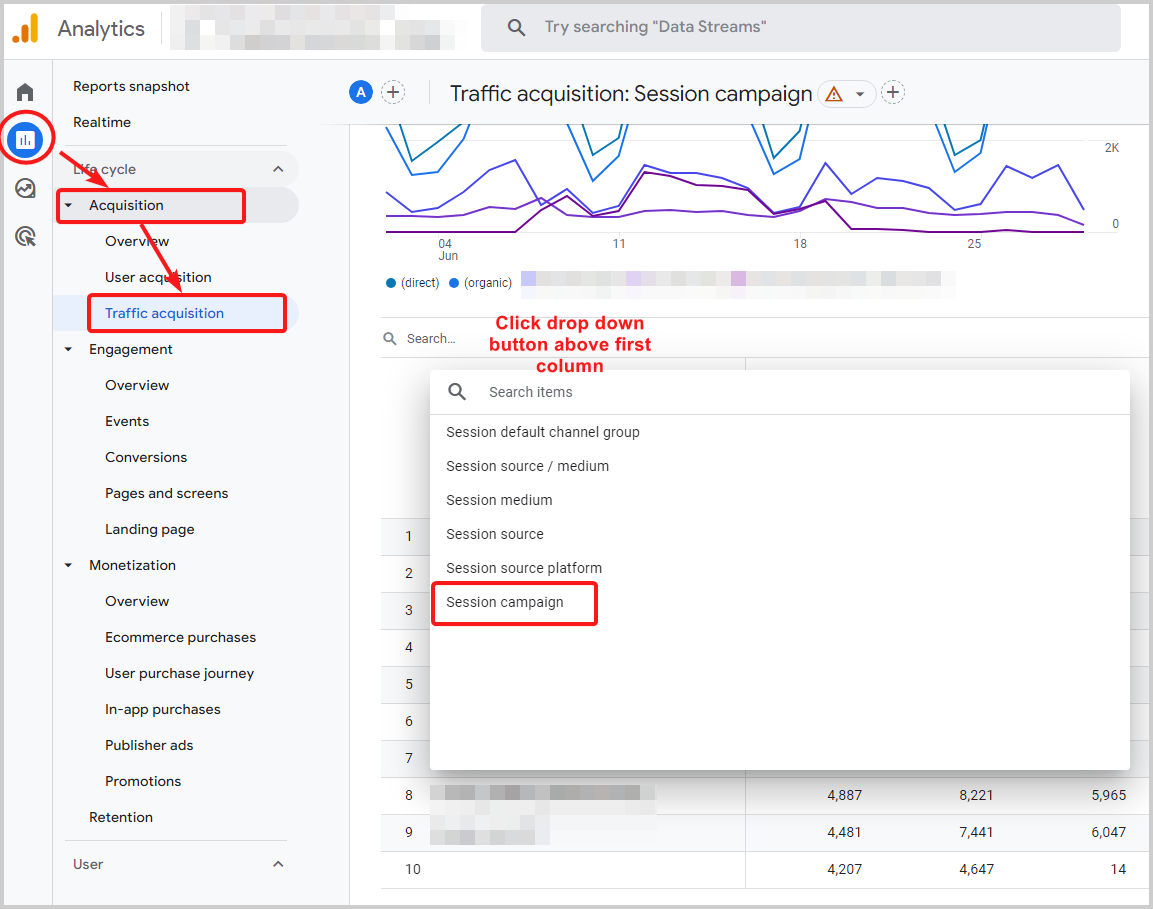
Task: Open the Promotions report
Action: click(143, 782)
